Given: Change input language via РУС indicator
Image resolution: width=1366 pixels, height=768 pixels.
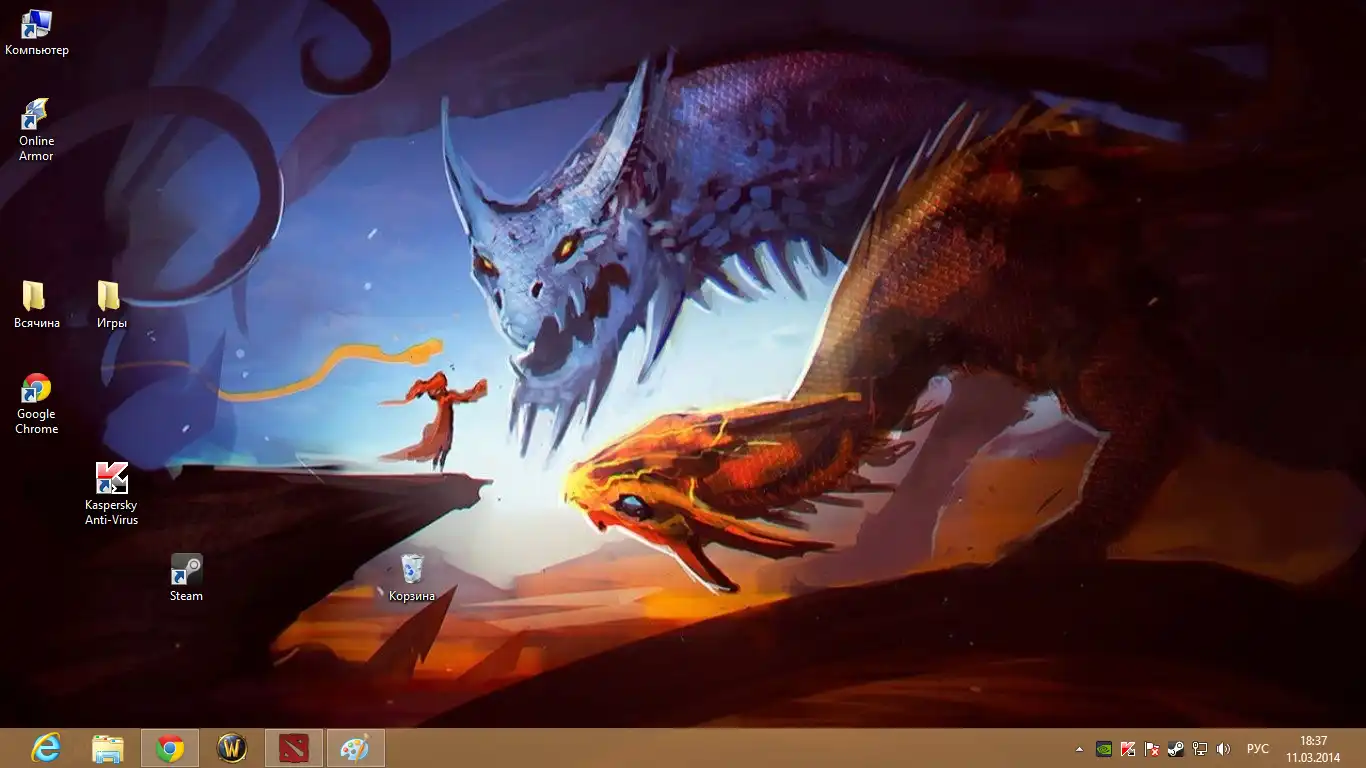Looking at the screenshot, I should [1258, 749].
